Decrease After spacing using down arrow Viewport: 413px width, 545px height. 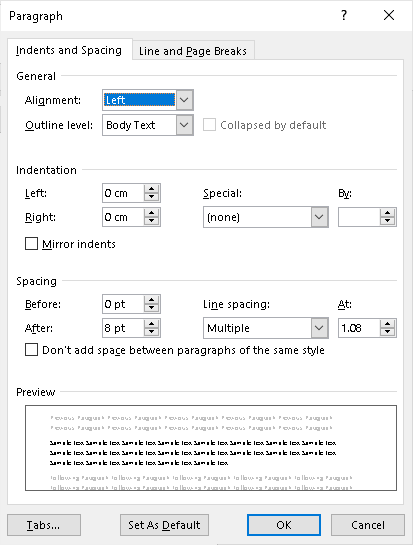152,332
